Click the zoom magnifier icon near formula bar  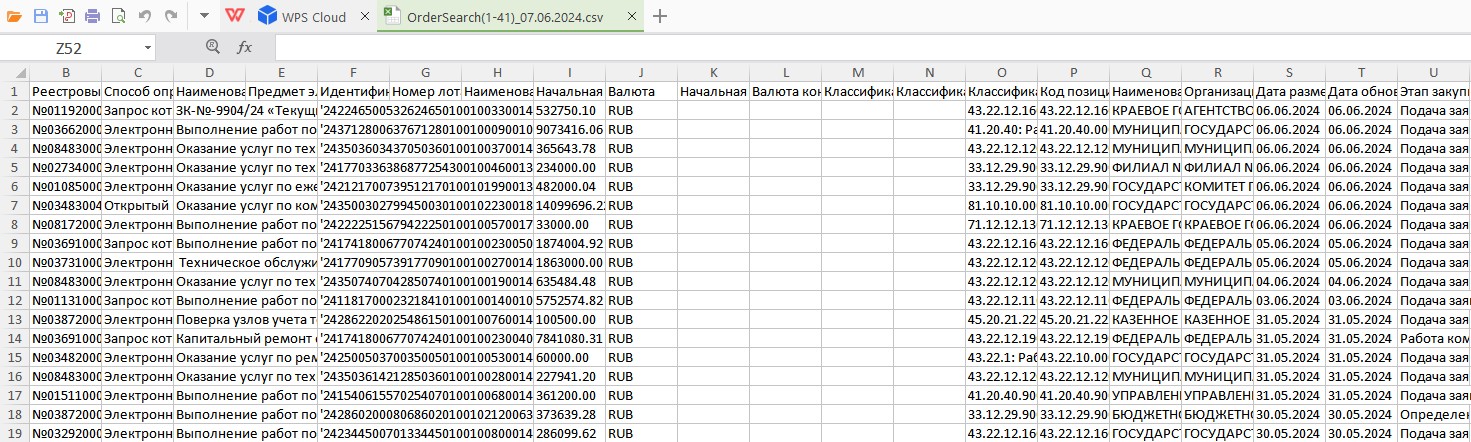pos(212,47)
